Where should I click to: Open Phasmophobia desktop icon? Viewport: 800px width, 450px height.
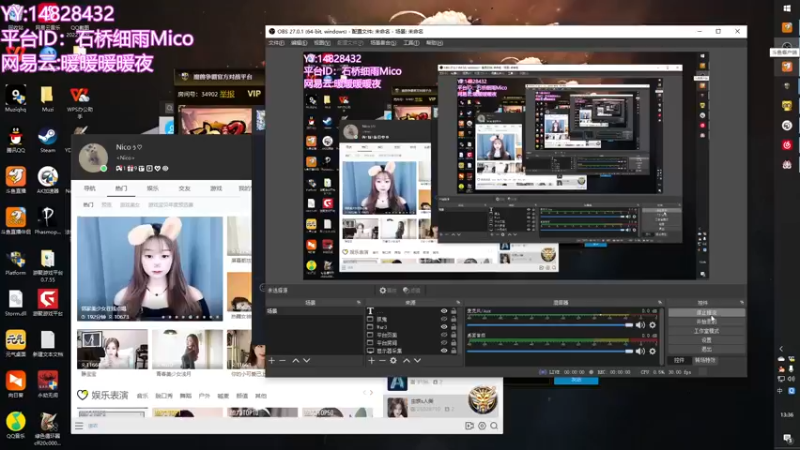(x=47, y=221)
